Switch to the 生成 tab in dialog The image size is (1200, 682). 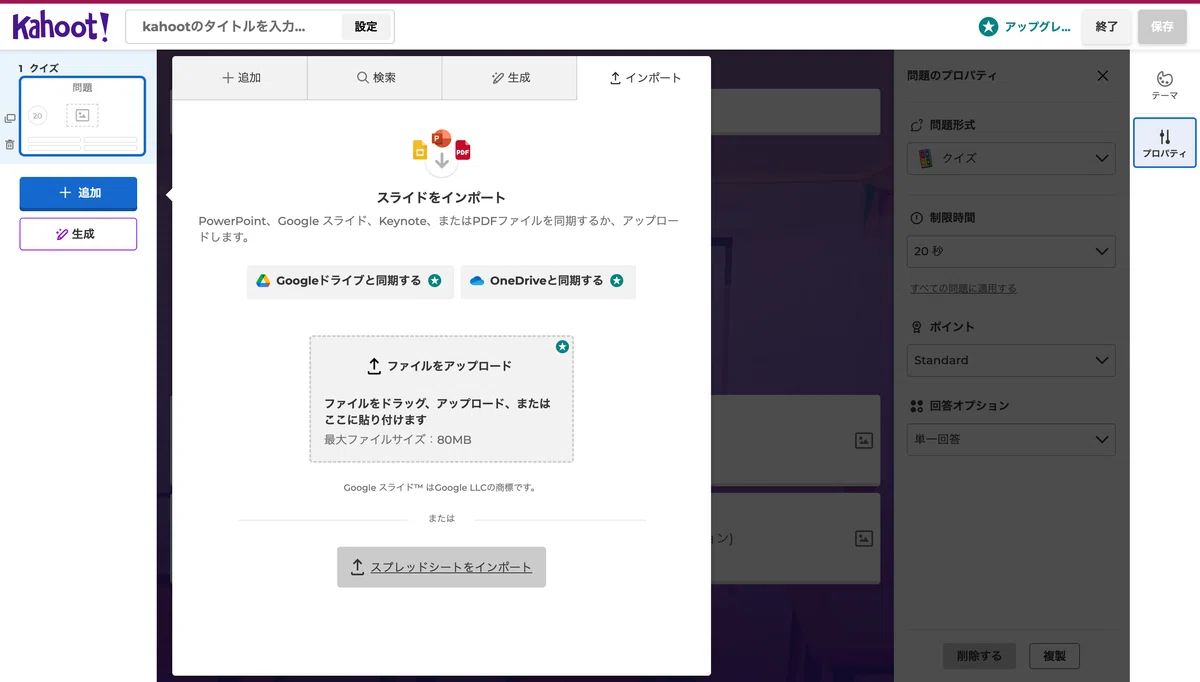click(509, 78)
